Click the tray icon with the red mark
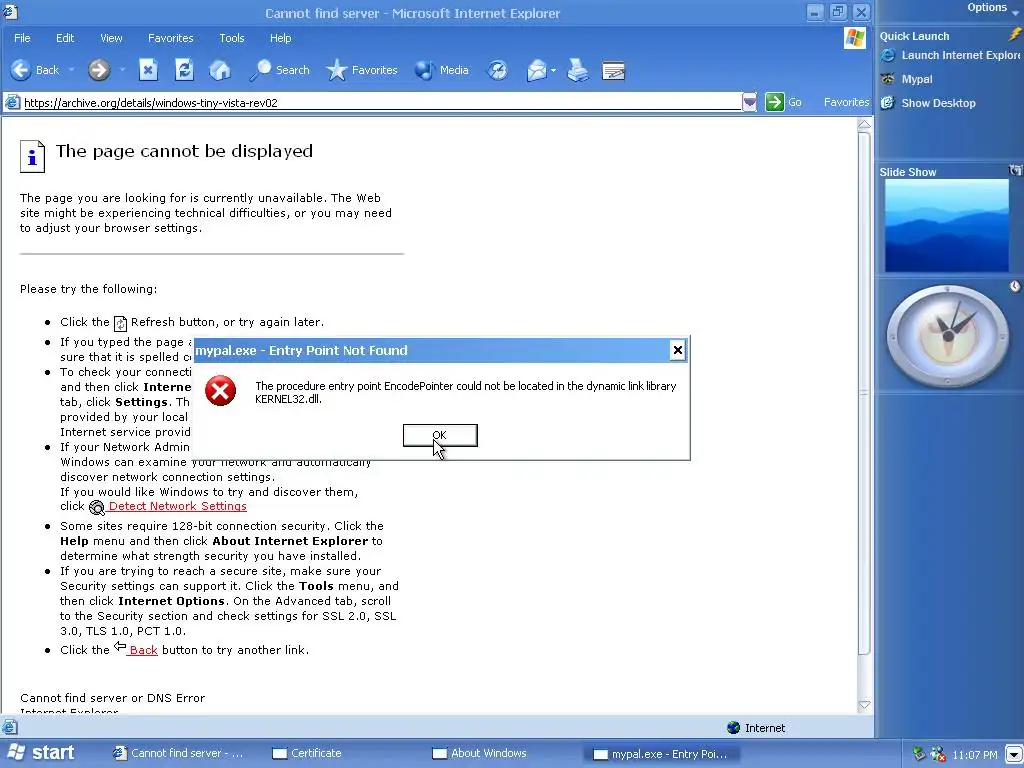This screenshot has width=1024, height=768. (x=938, y=754)
